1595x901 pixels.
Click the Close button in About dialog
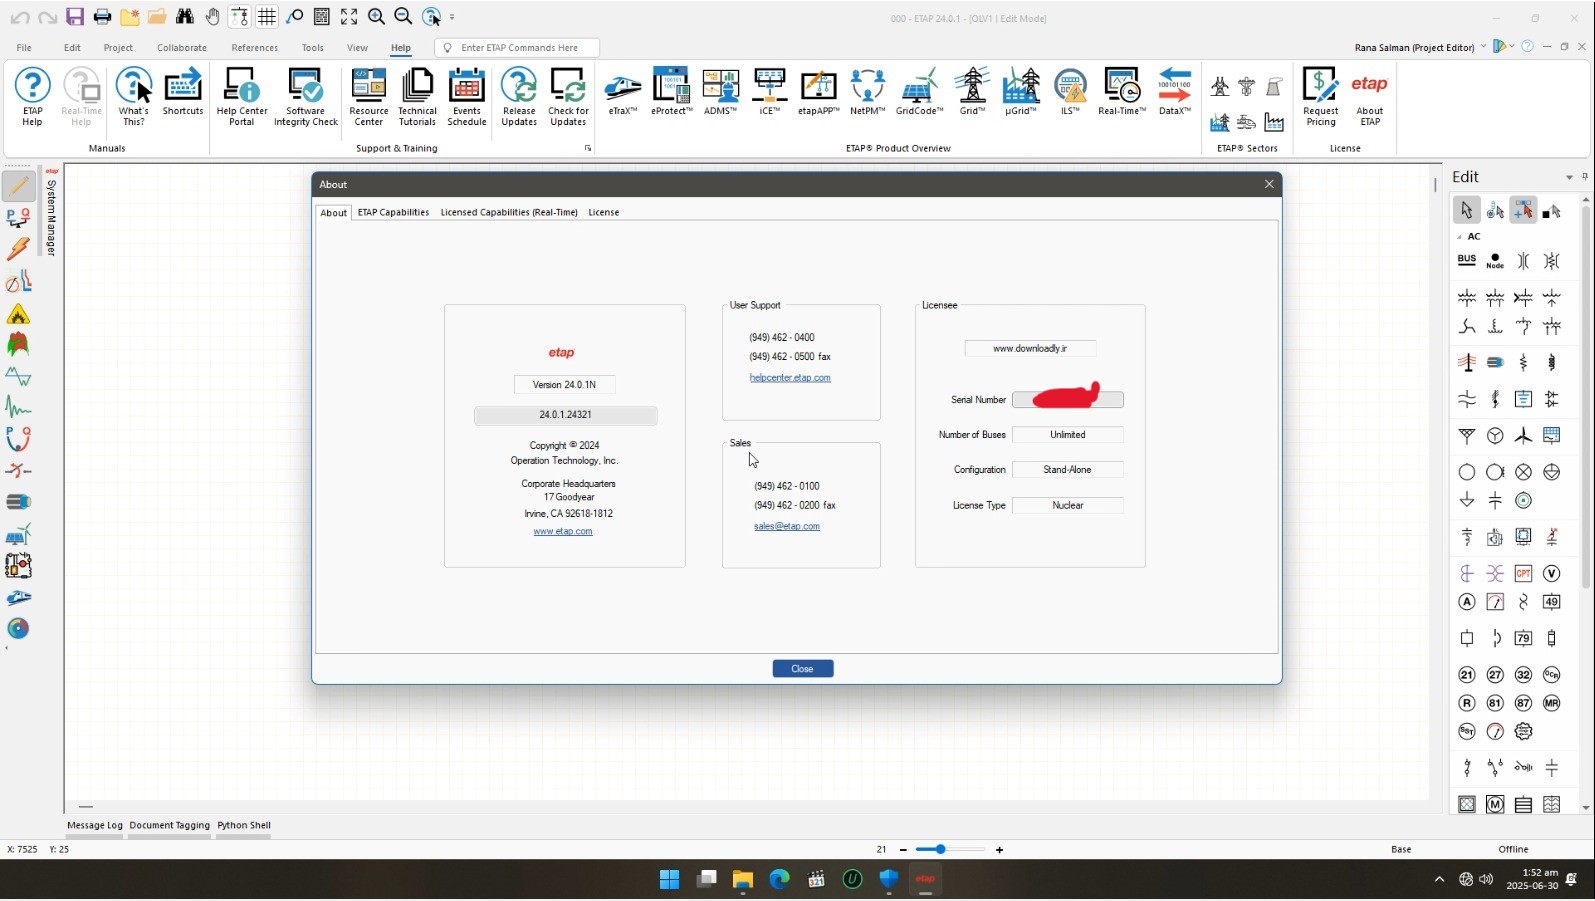pos(803,669)
